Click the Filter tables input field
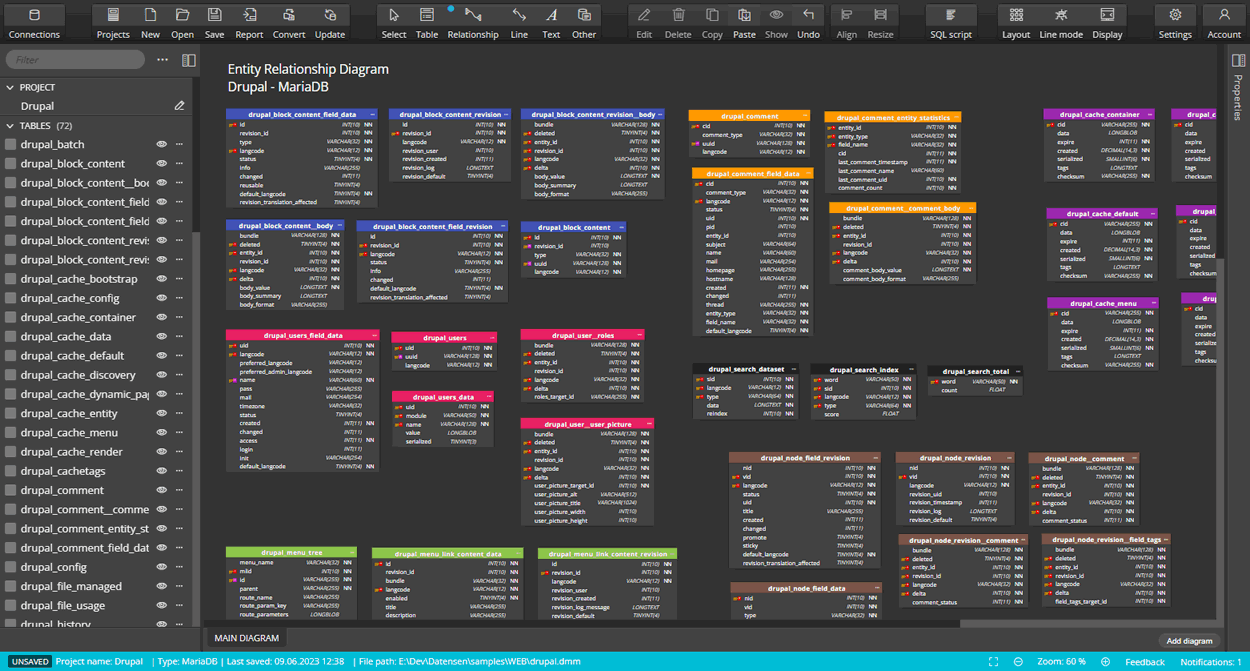This screenshot has height=671, width=1250. (75, 60)
